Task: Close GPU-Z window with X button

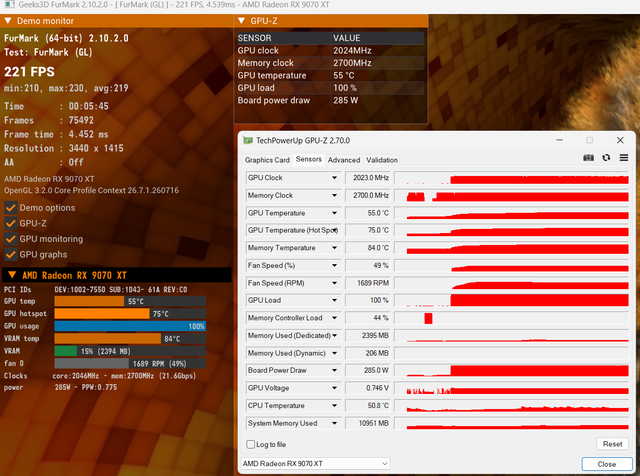Action: 620,140
